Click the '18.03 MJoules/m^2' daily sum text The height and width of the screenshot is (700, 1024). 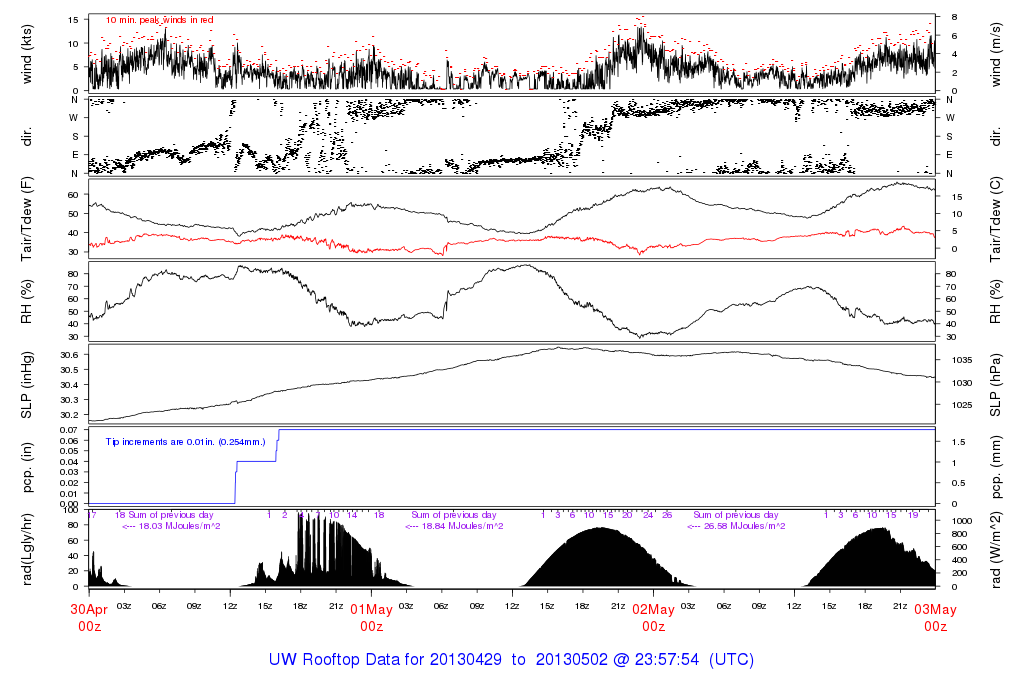[x=179, y=526]
